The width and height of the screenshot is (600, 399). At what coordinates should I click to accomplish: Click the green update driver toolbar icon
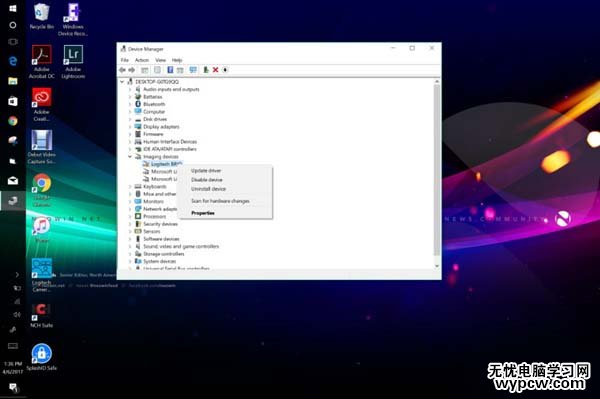click(x=206, y=70)
